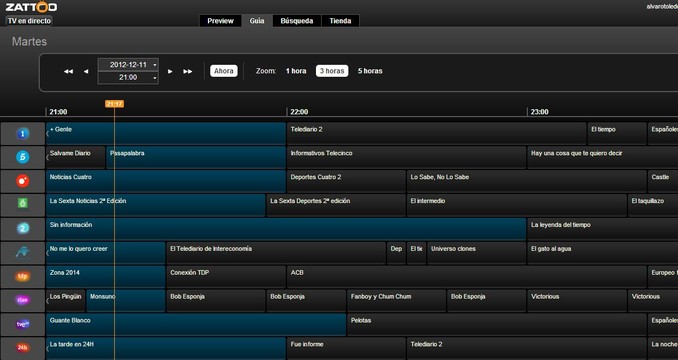Open the 2012-12-11 date dropdown
Screen dimensions: 678x360
(x=128, y=64)
